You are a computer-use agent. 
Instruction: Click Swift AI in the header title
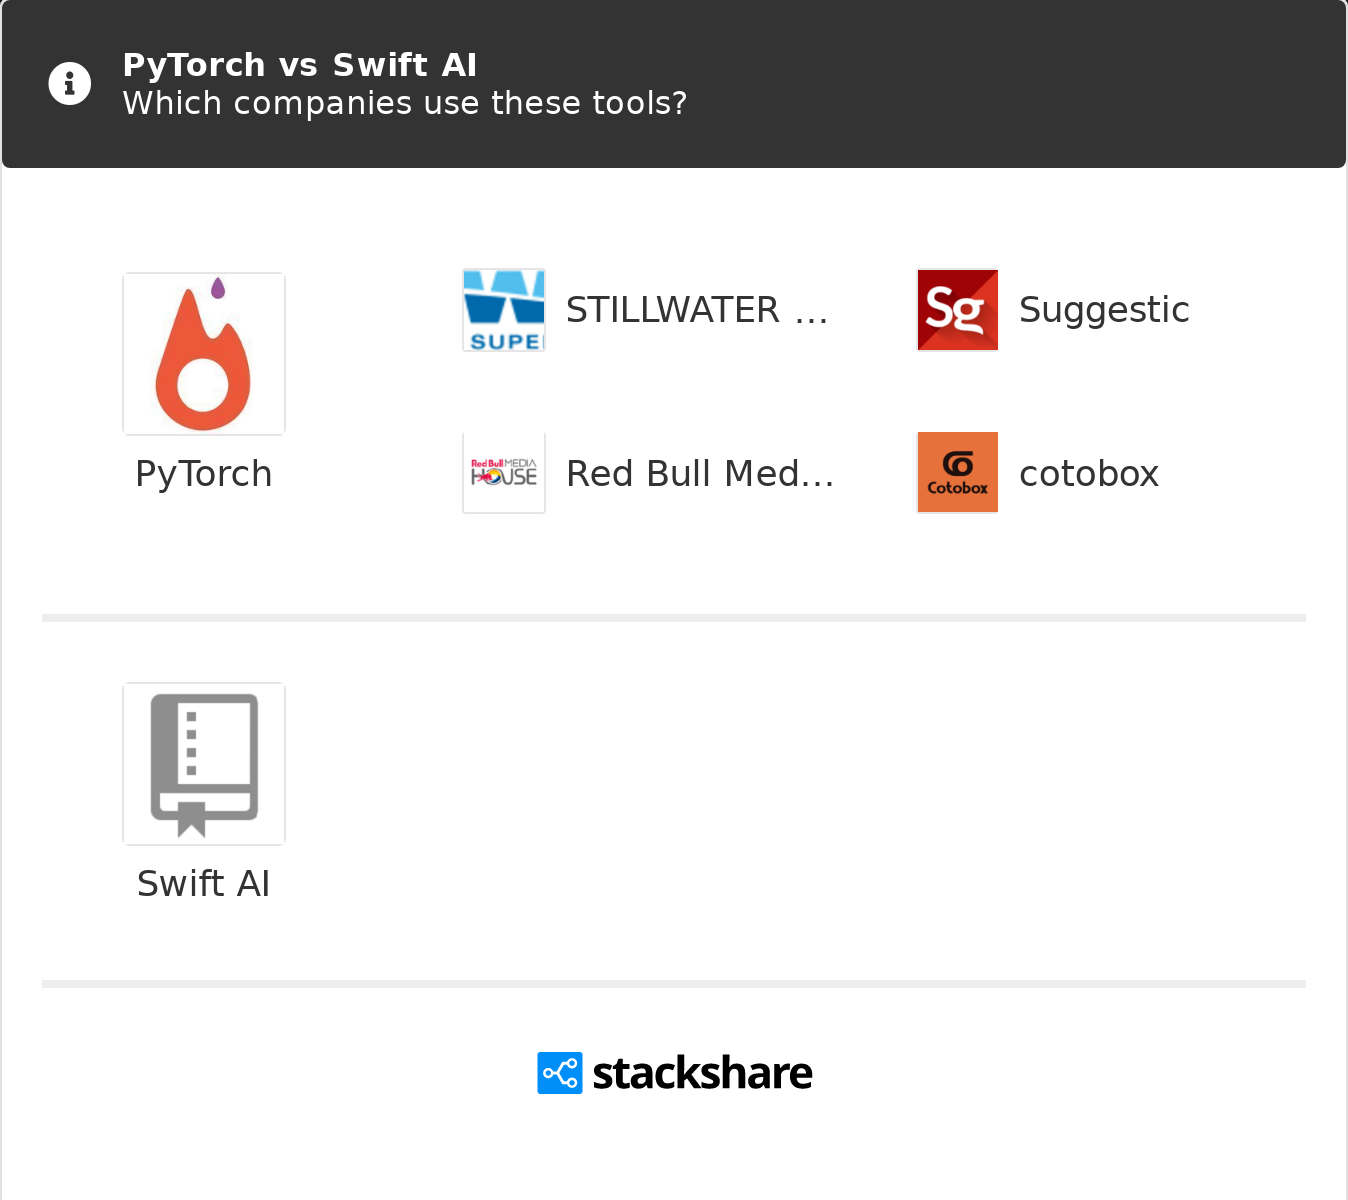[x=405, y=65]
